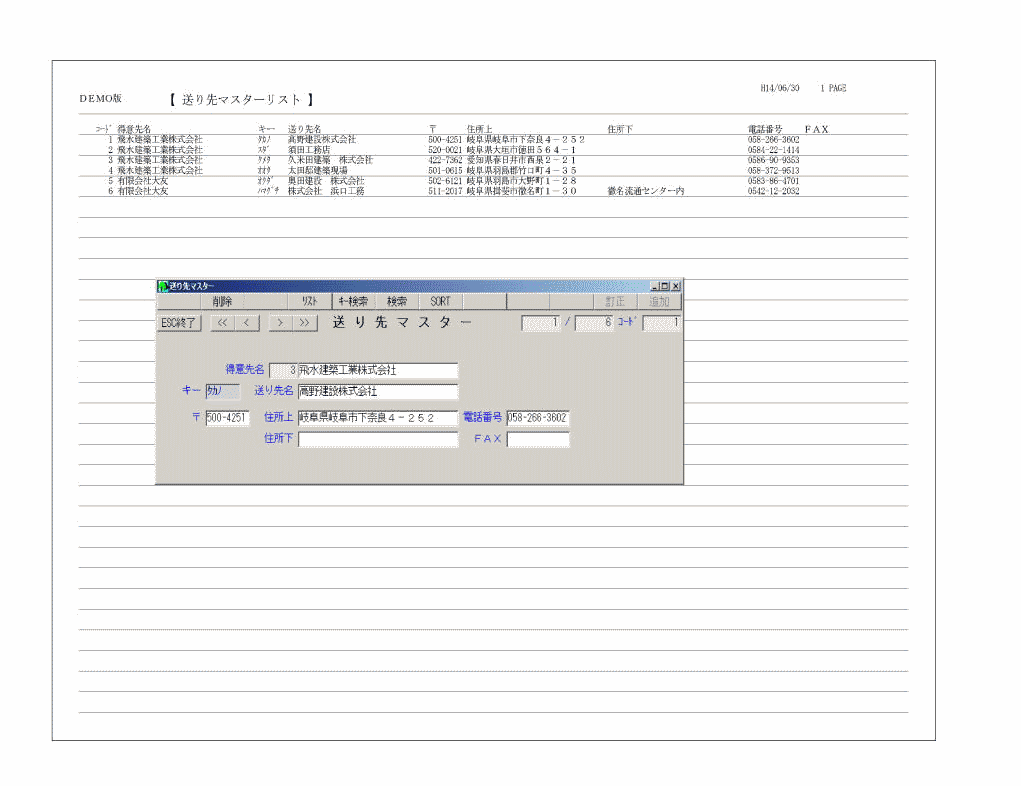Click the empty FAX input field
This screenshot has width=1021, height=786.
538,439
